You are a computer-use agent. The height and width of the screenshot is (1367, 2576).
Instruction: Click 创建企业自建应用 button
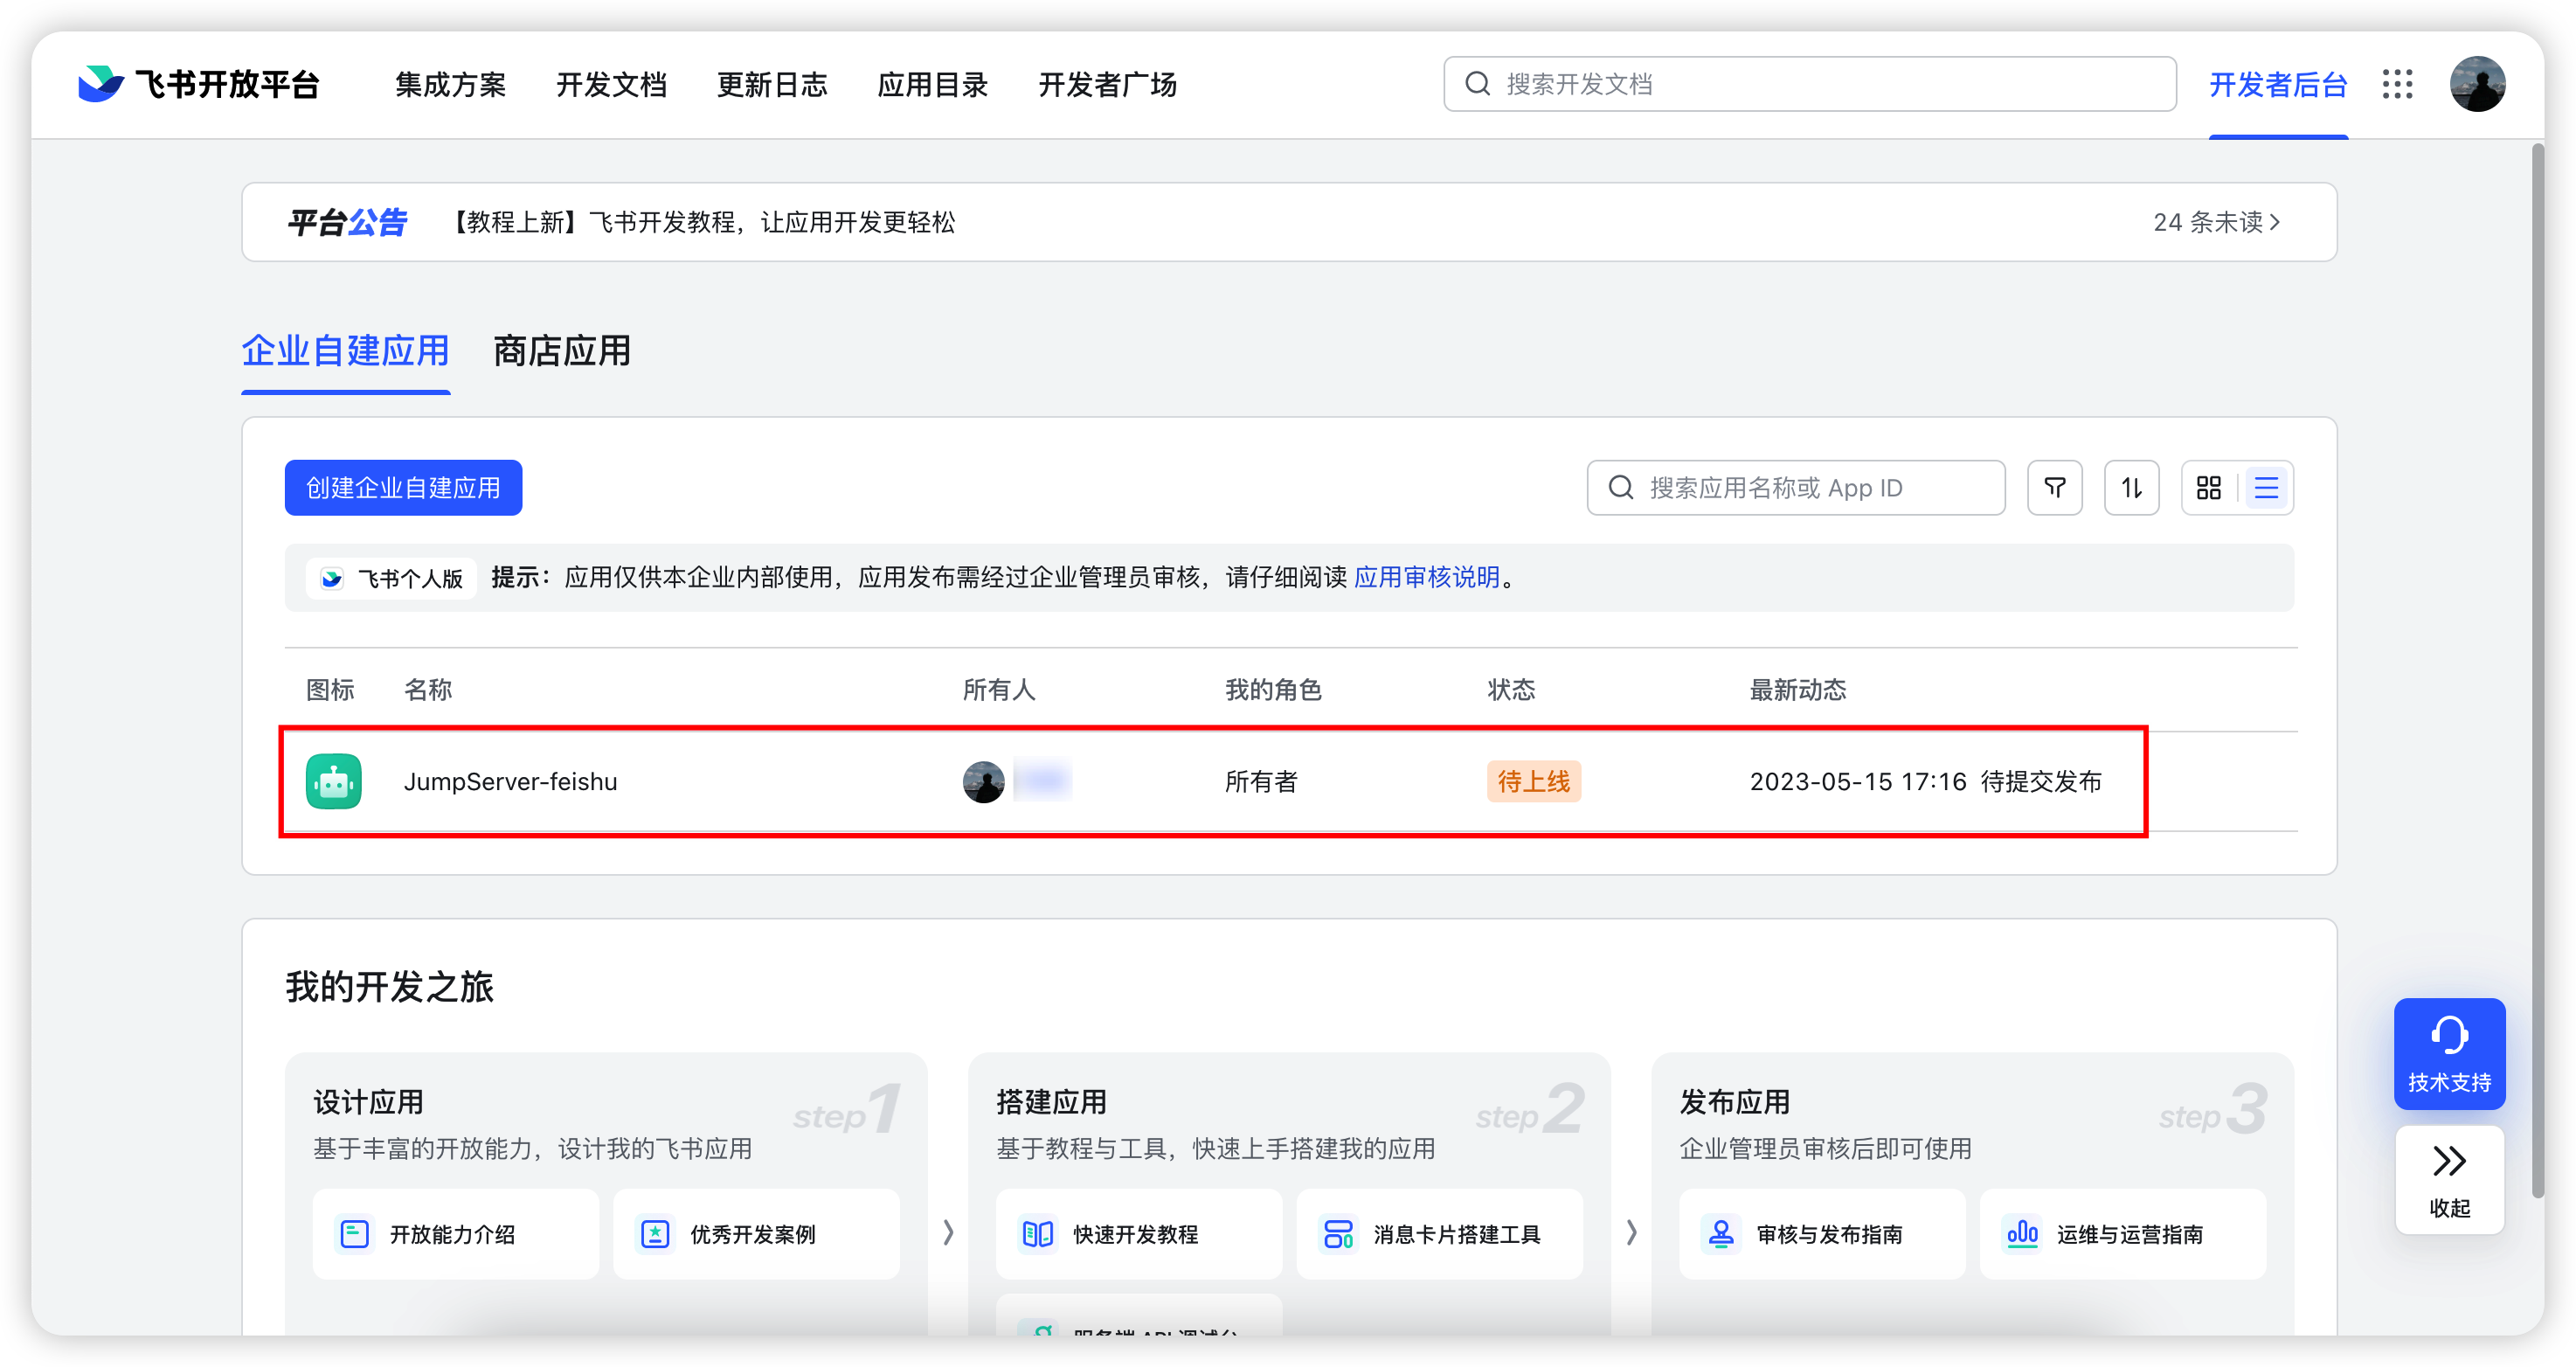pos(403,488)
